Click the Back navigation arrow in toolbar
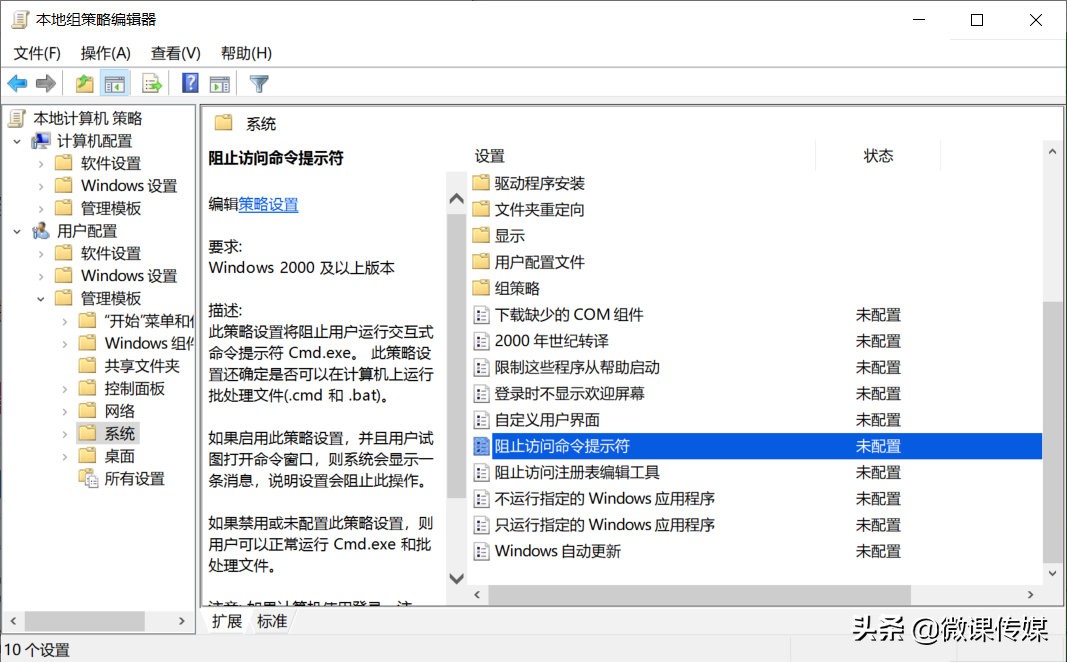 pos(17,83)
